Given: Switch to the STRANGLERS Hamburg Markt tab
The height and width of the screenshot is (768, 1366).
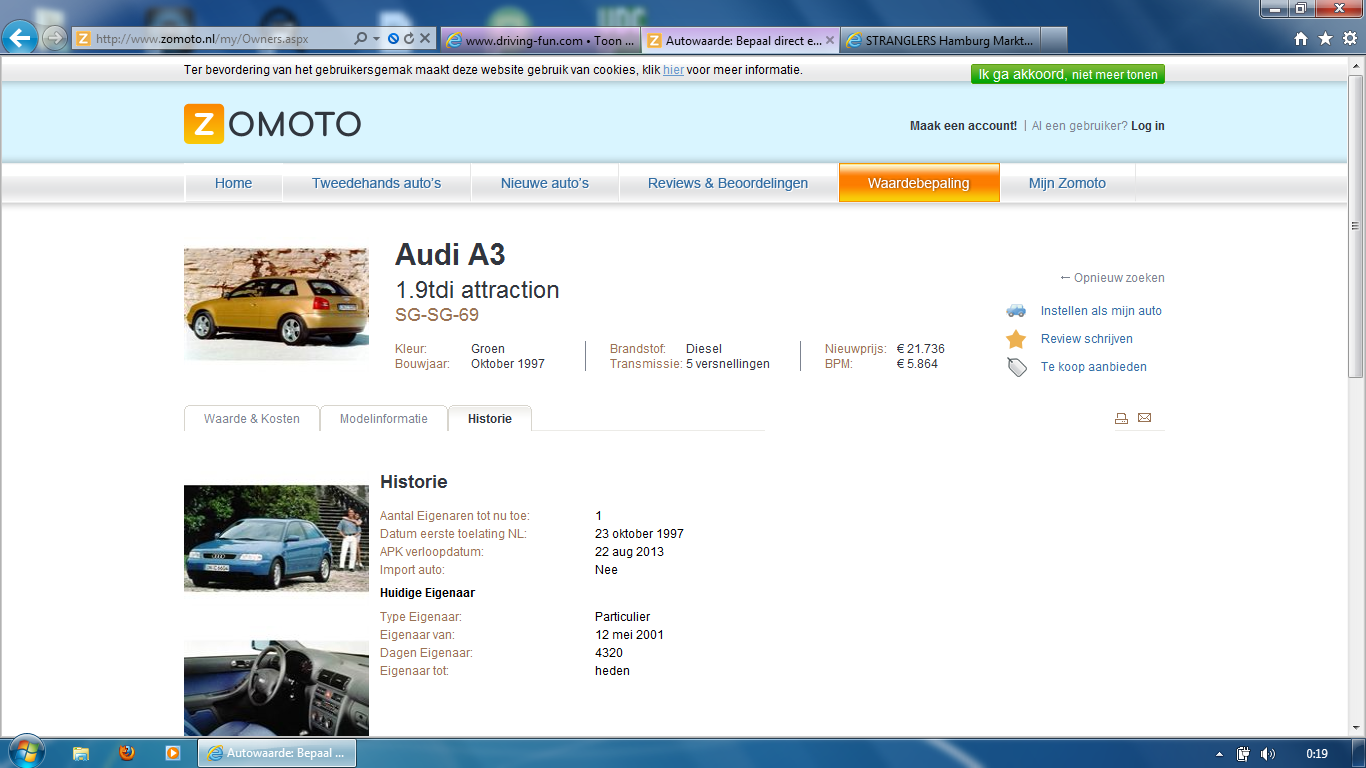Looking at the screenshot, I should [x=940, y=40].
